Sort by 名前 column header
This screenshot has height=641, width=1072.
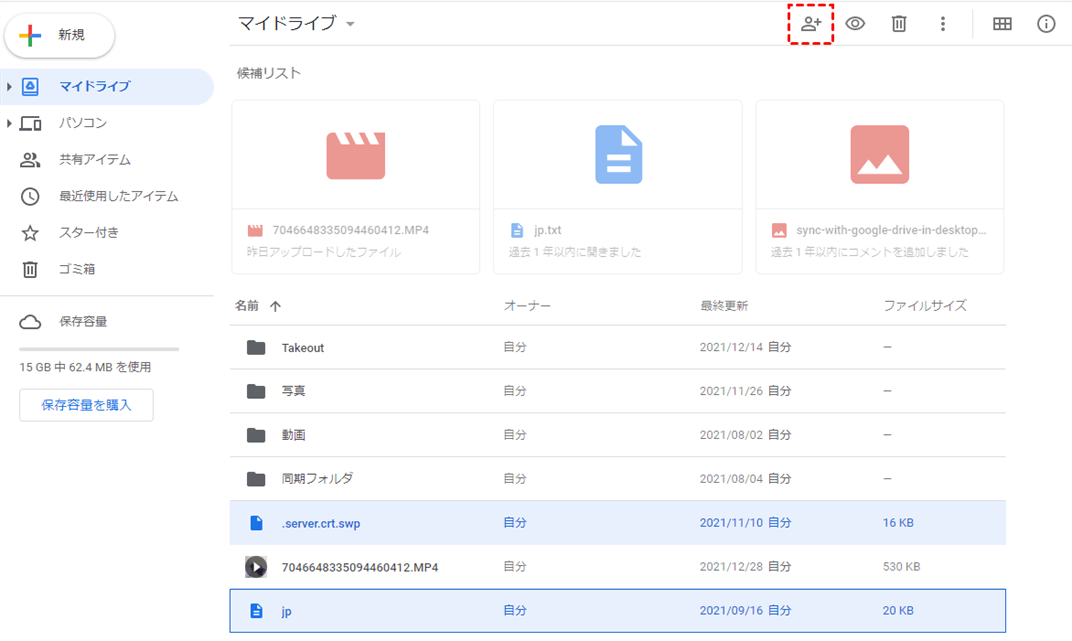coord(247,306)
